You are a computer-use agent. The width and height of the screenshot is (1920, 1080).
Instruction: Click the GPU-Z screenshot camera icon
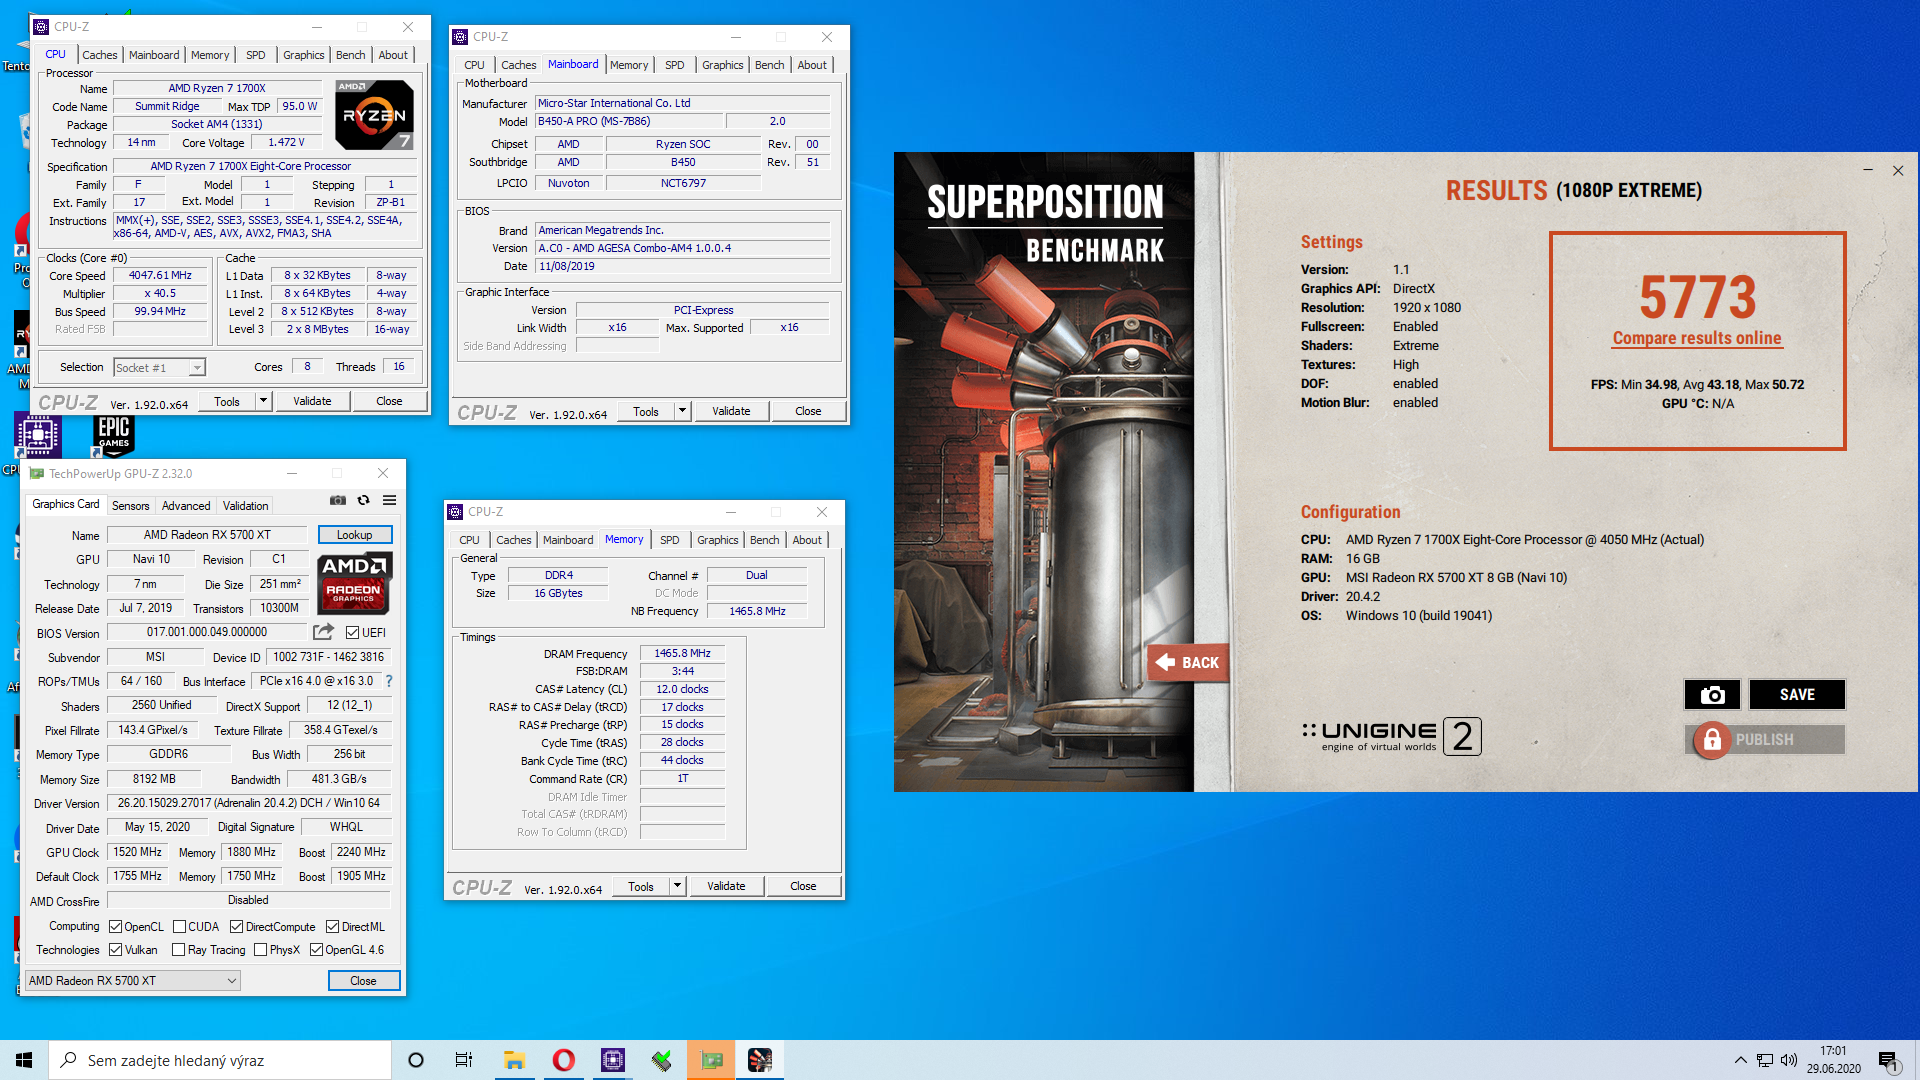(x=338, y=501)
